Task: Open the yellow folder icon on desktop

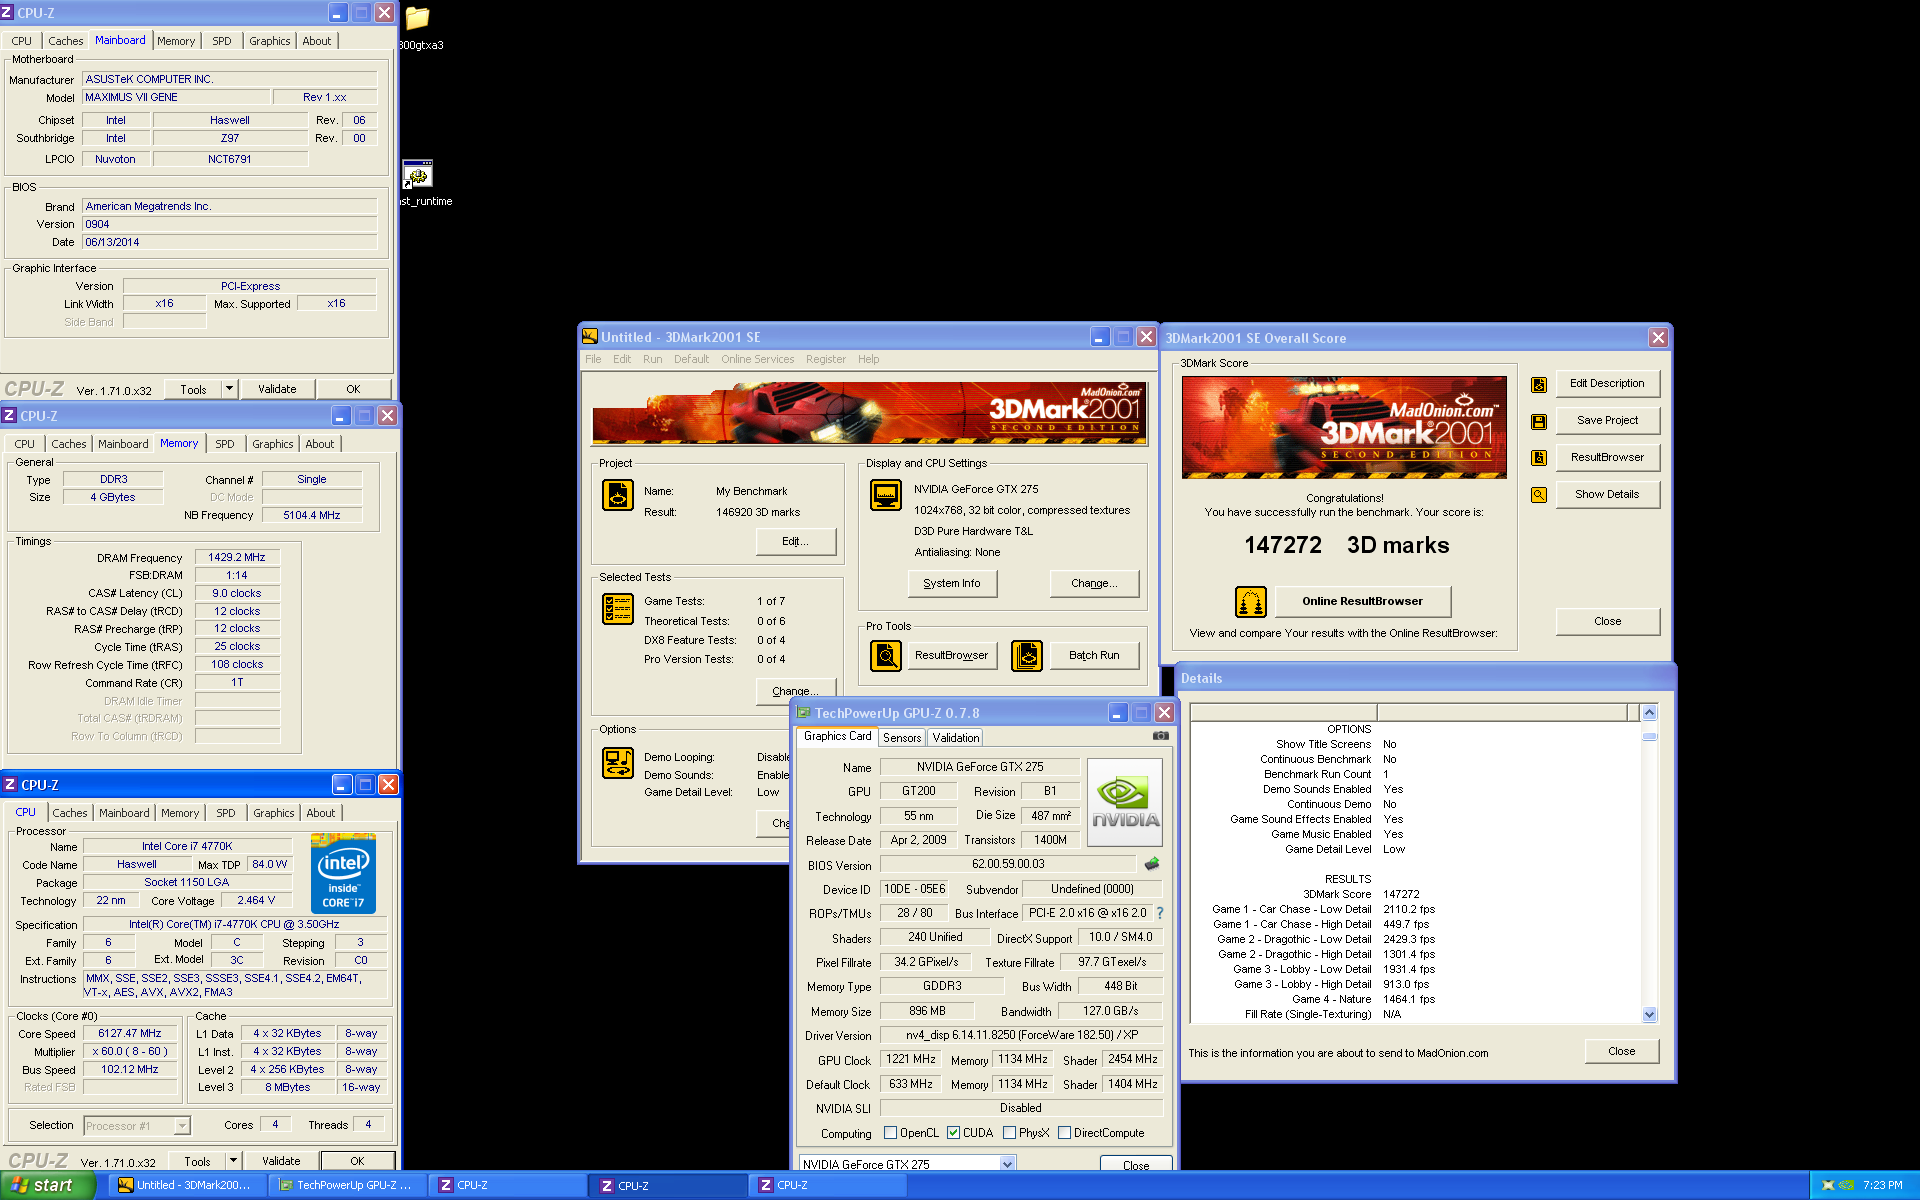Action: coord(417,19)
